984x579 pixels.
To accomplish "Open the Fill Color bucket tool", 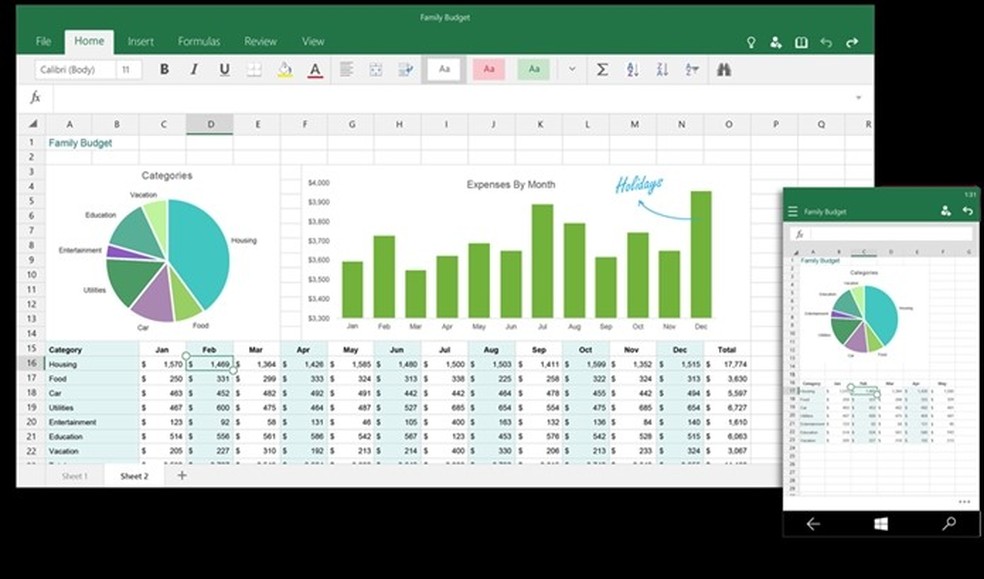I will pos(284,69).
